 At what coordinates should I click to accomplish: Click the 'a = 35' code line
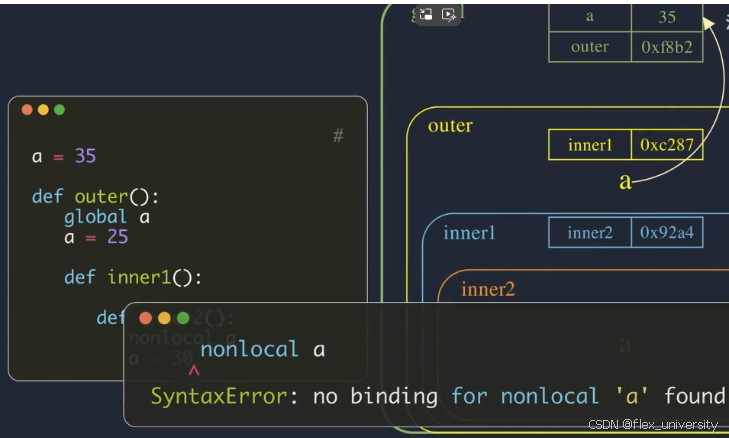64,156
